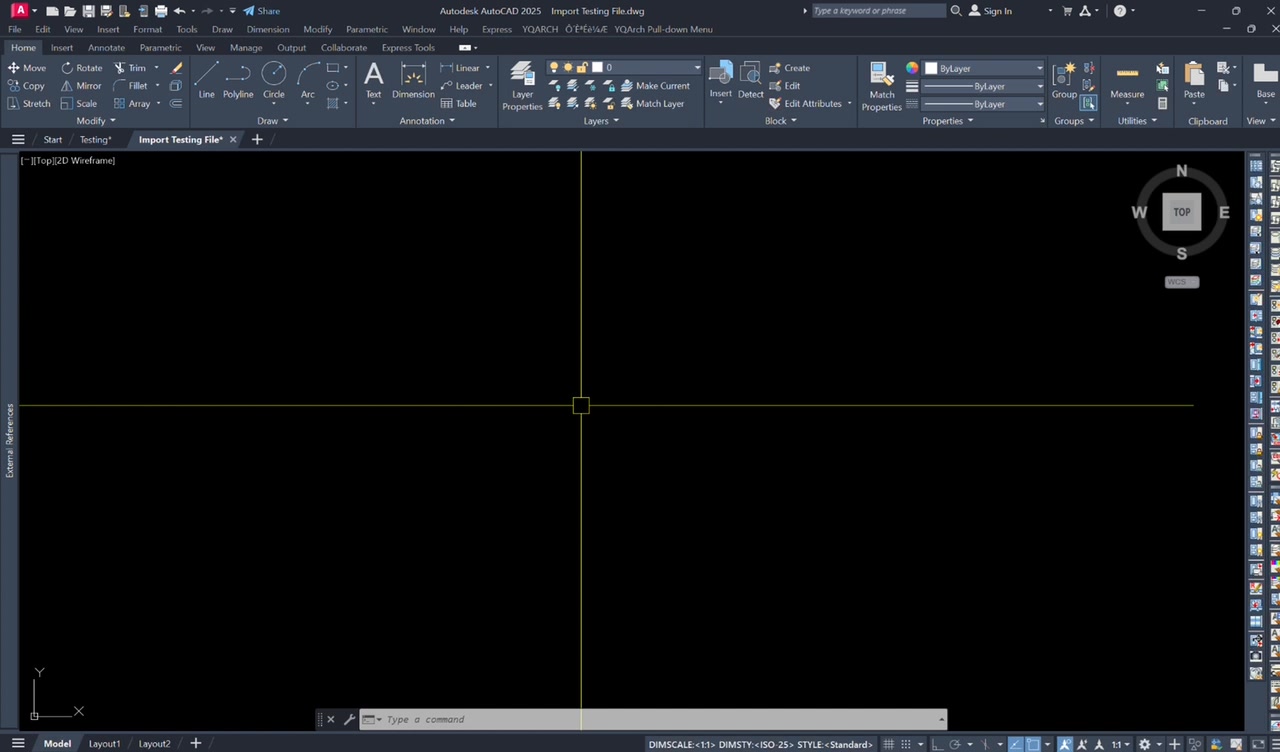Viewport: 1280px width, 752px height.
Task: Toggle polar tracking in status bar
Action: 955,744
